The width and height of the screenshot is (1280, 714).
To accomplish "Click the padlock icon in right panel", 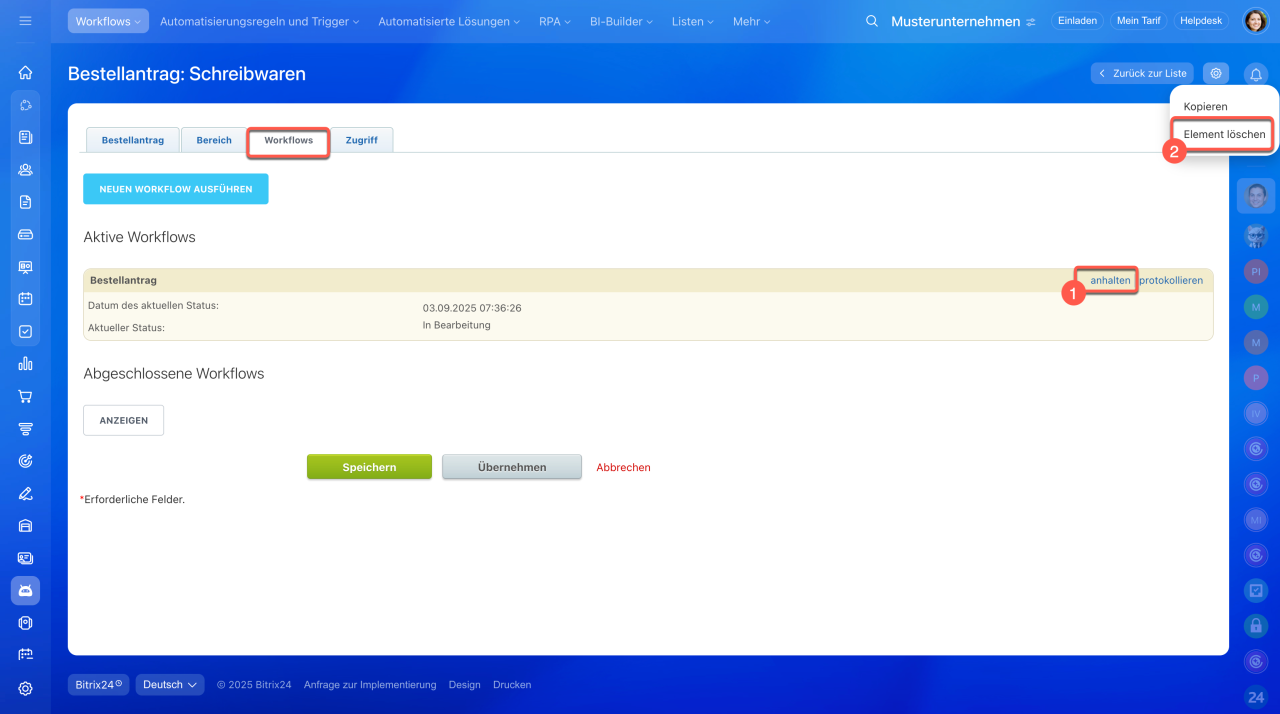I will click(x=1256, y=626).
